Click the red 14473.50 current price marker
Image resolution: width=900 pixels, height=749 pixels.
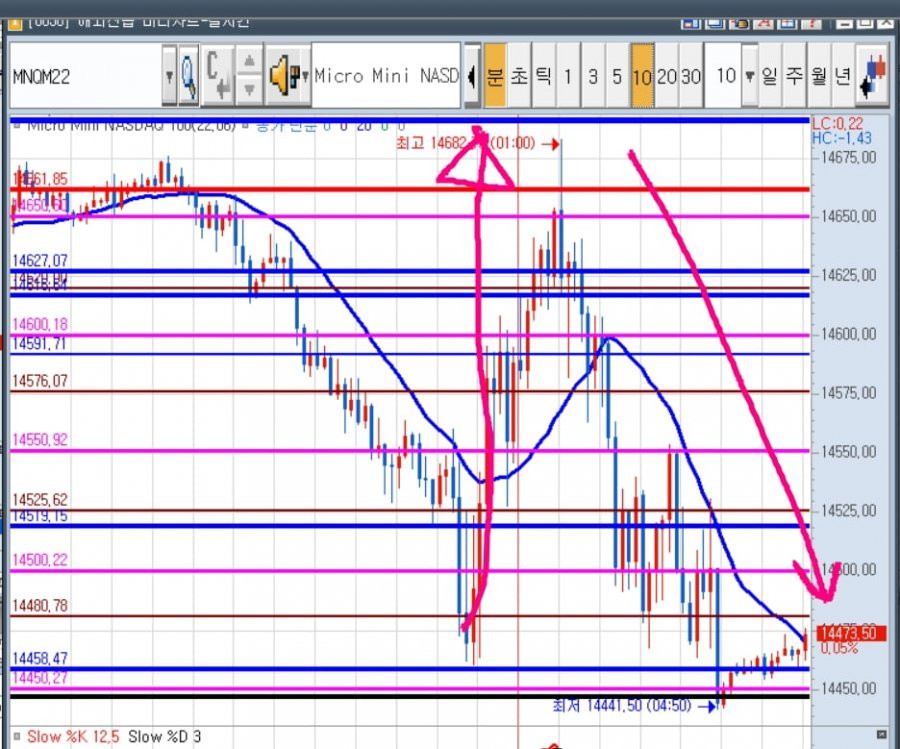click(851, 633)
